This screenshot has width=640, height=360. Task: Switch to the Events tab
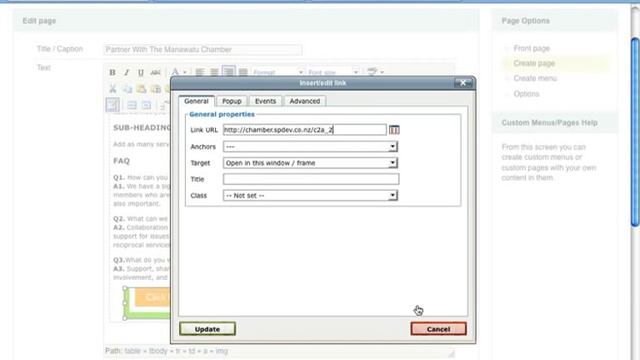(265, 101)
